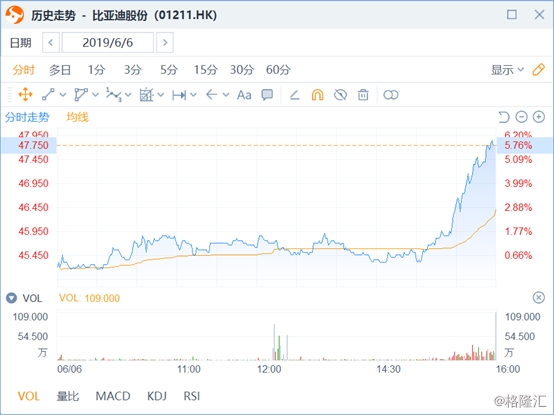Image resolution: width=554 pixels, height=415 pixels.
Task: Open range measurement tool dropdown arrow
Action: 193,95
